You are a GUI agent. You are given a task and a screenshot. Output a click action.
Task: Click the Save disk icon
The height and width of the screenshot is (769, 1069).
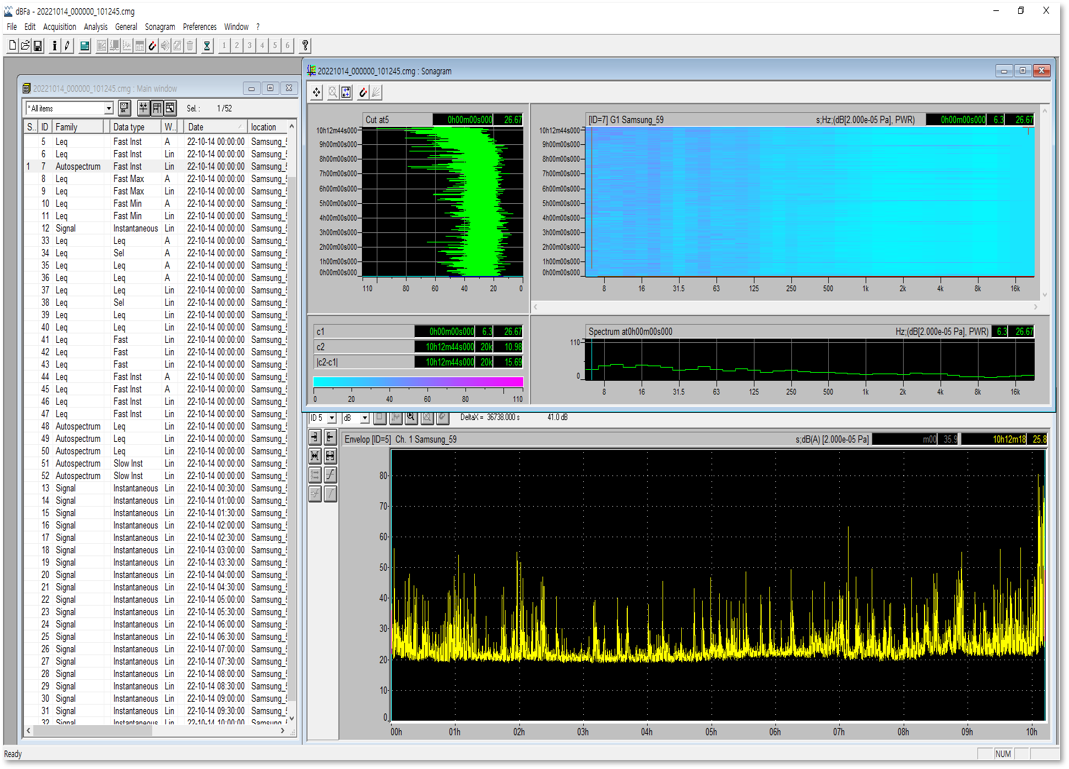[38, 46]
